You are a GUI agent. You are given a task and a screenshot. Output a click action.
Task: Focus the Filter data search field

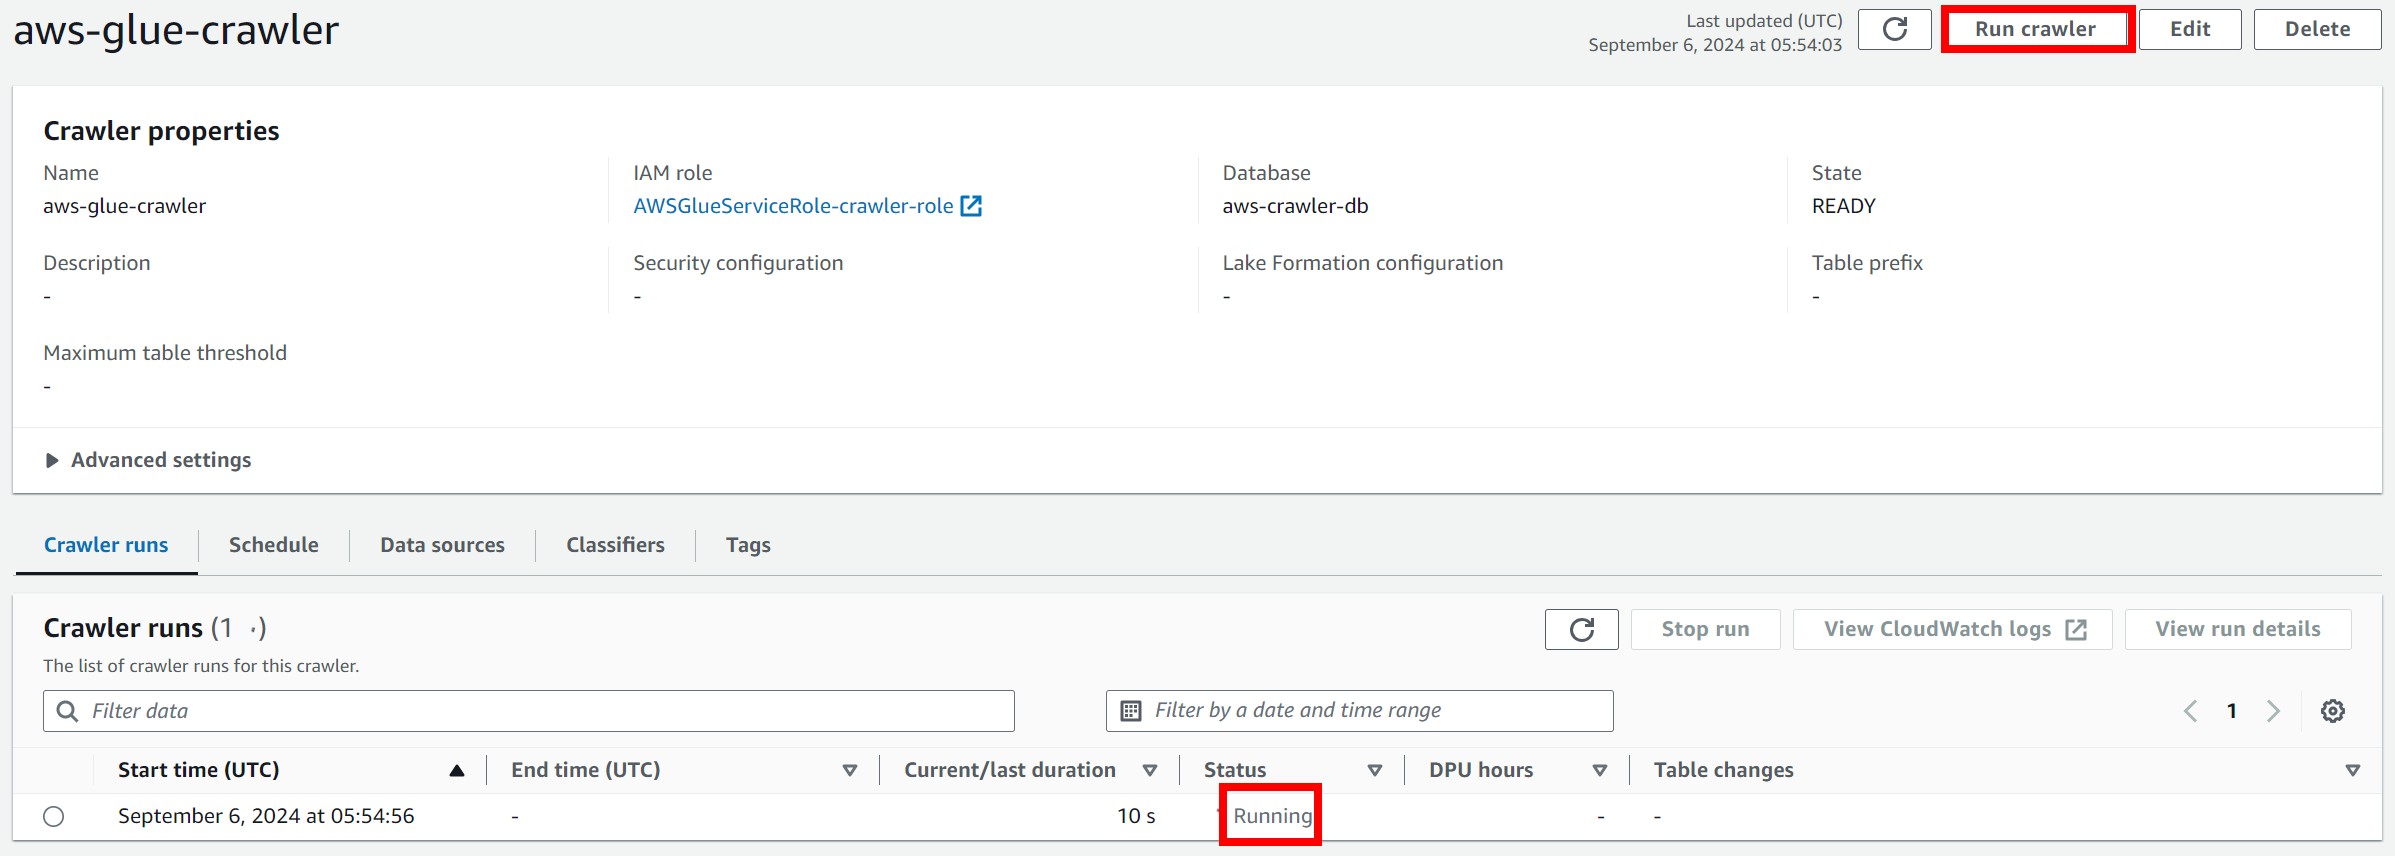529,711
